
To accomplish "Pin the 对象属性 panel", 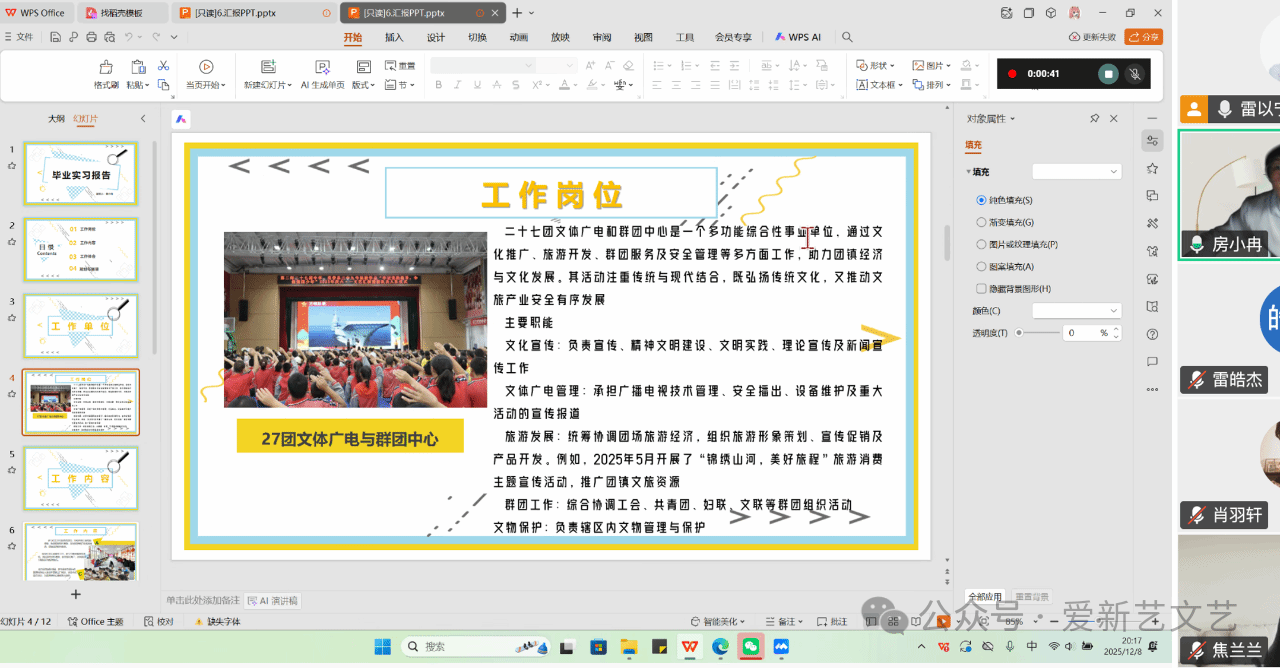I will tap(1095, 119).
